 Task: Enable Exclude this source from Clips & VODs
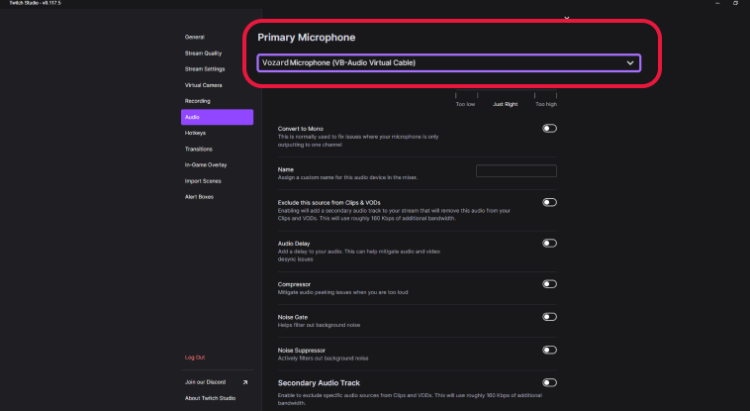click(x=549, y=202)
